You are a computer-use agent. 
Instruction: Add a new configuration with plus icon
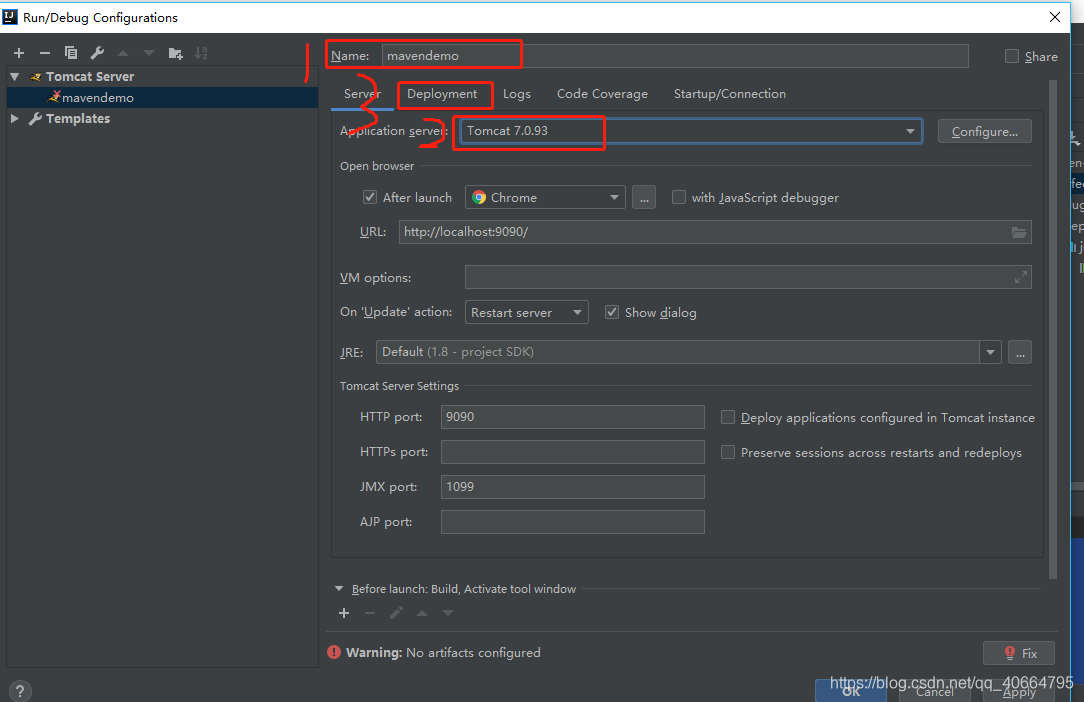[19, 53]
